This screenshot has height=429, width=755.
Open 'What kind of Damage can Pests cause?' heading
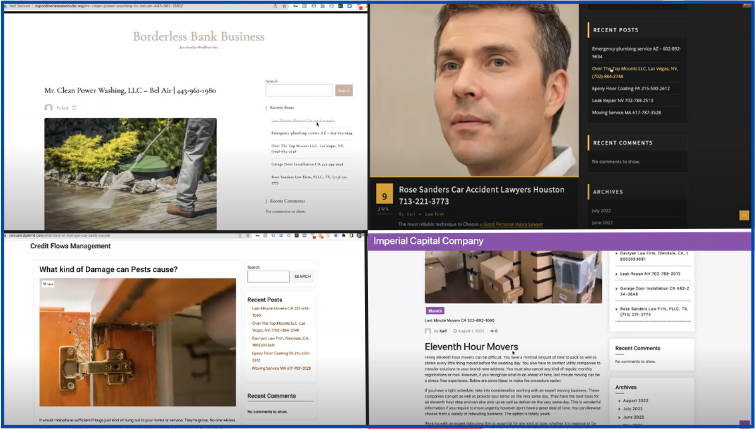[108, 270]
